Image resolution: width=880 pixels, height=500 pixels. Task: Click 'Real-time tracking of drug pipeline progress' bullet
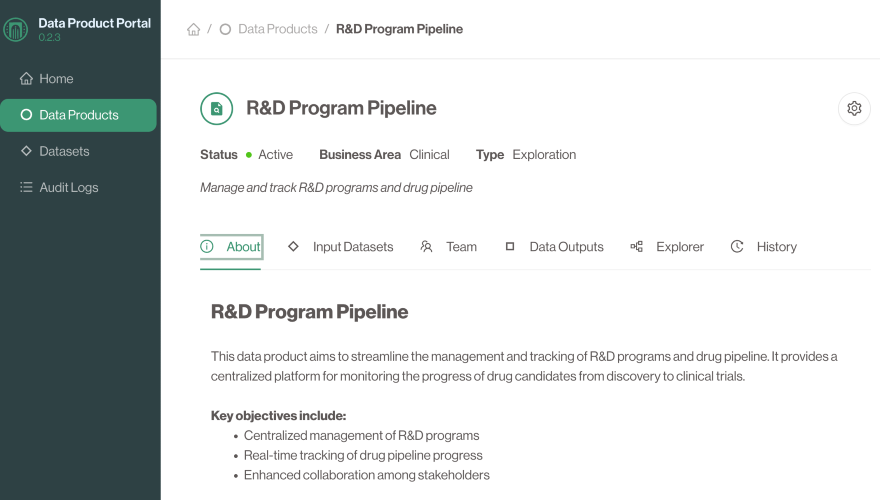[x=363, y=455]
